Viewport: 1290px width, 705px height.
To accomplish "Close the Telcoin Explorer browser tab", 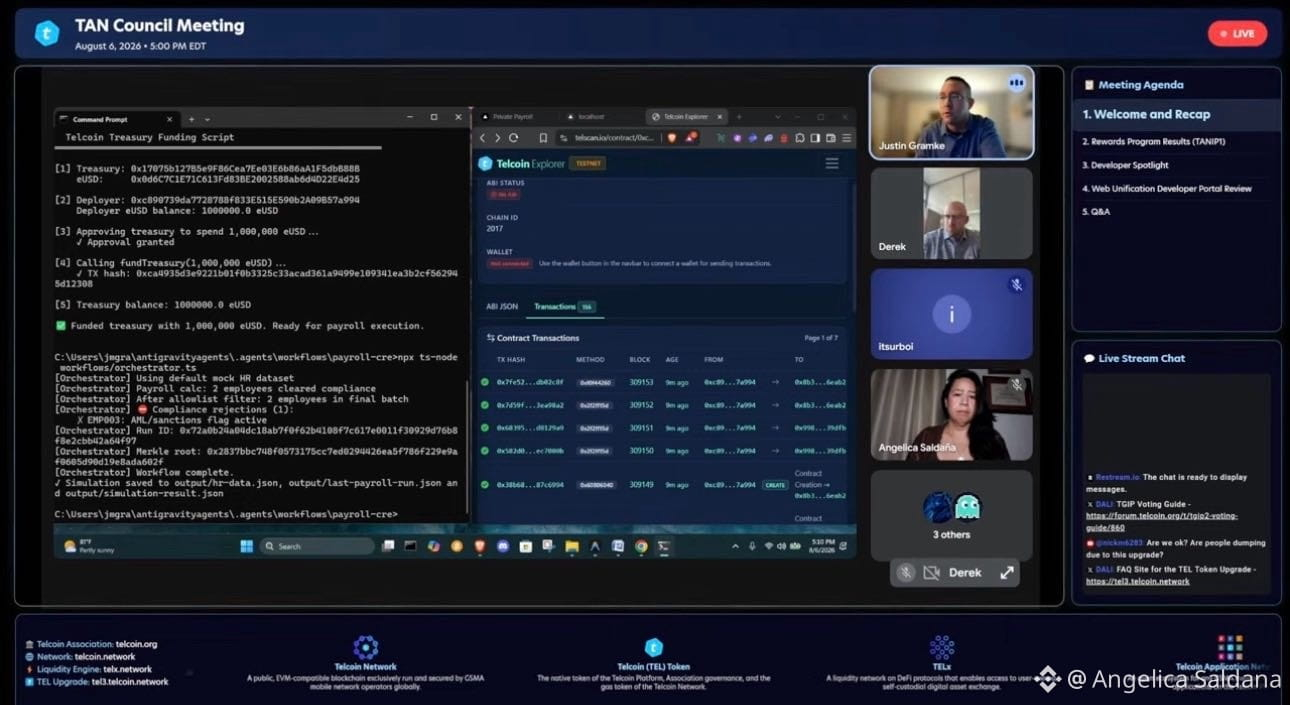I will 722,117.
